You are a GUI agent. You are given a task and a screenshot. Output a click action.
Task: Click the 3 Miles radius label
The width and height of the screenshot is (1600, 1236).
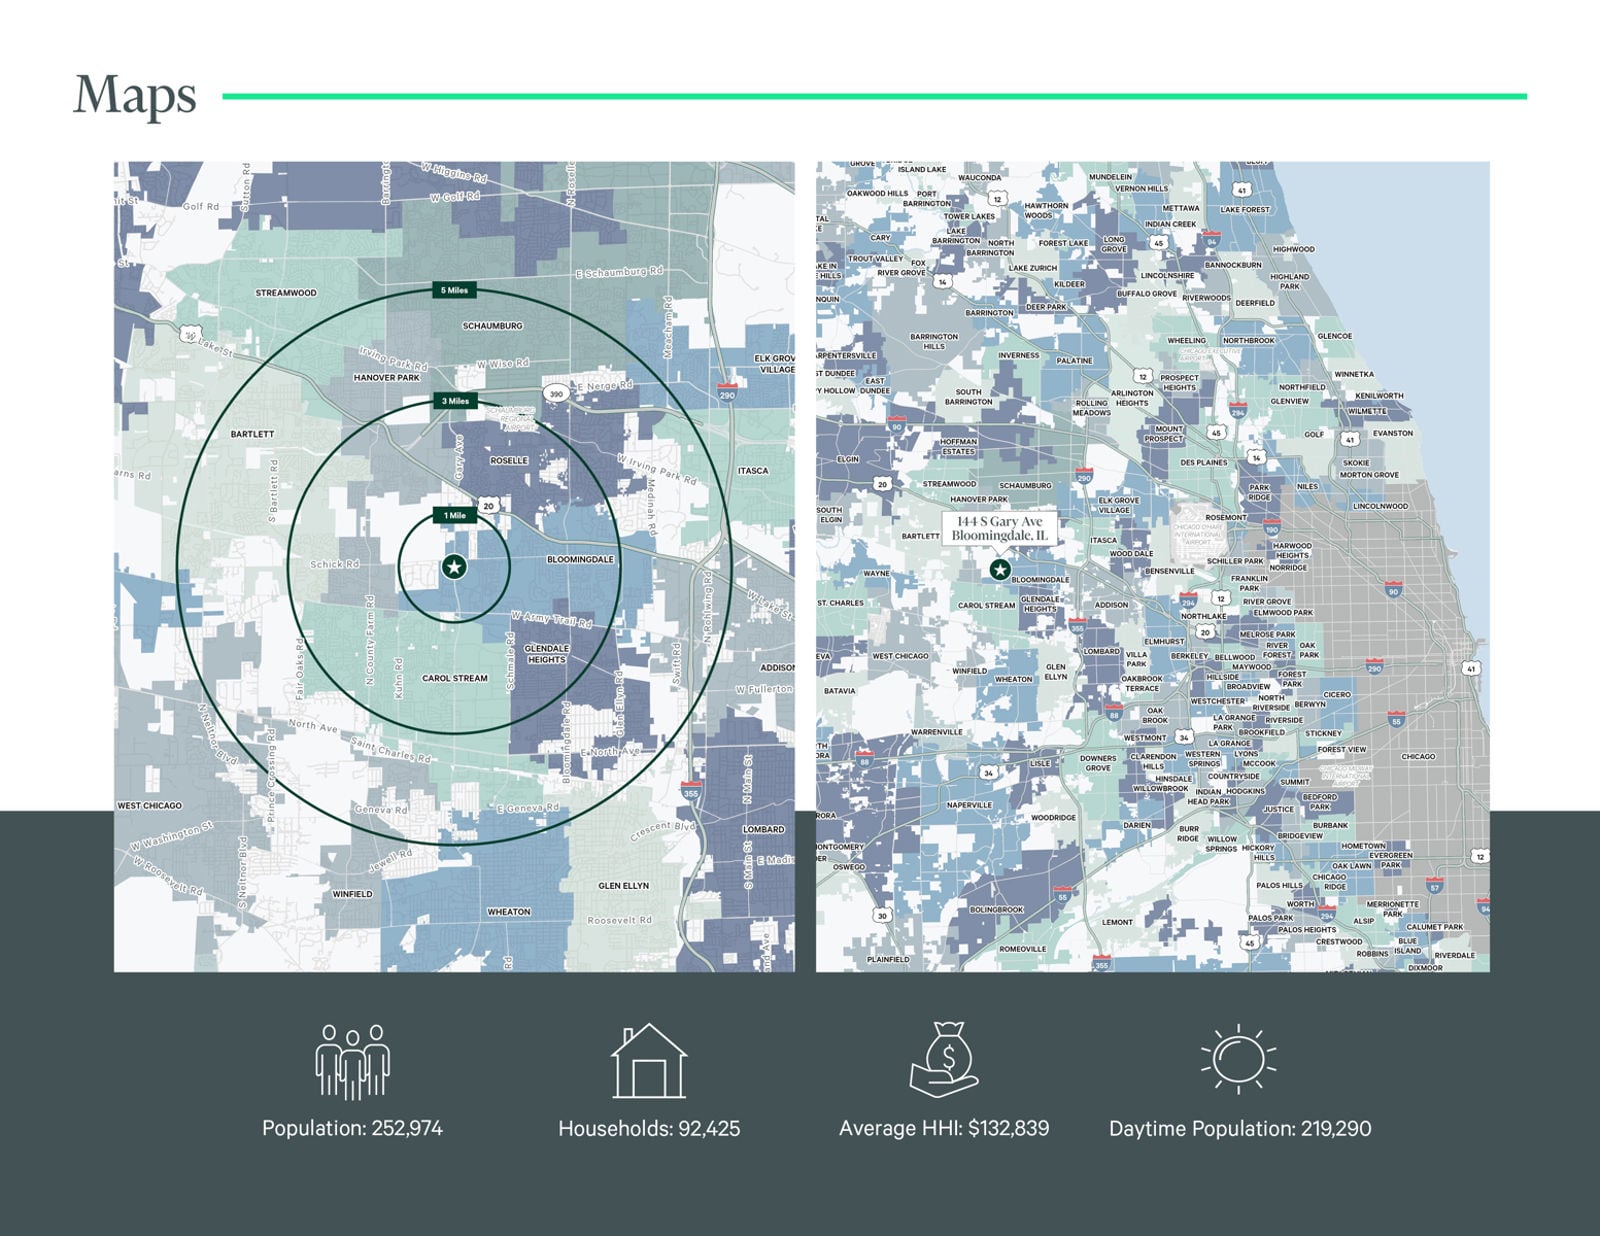[455, 401]
